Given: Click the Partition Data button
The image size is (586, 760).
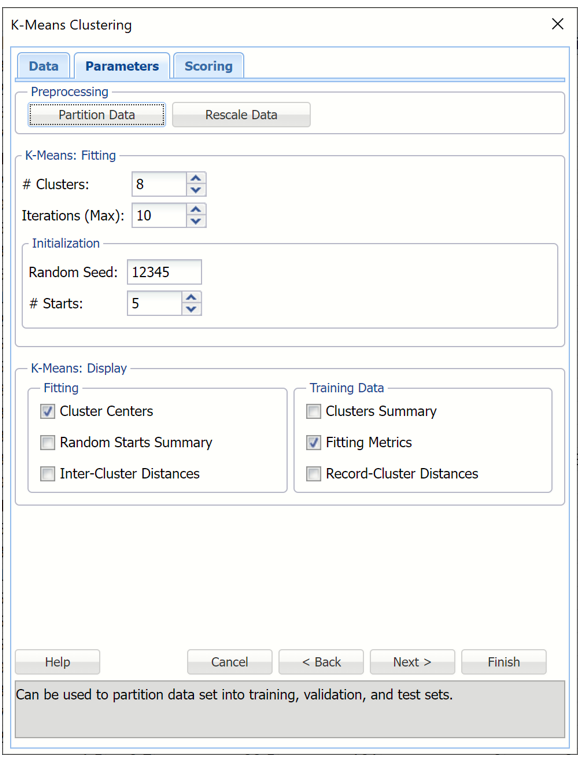Looking at the screenshot, I should [97, 115].
